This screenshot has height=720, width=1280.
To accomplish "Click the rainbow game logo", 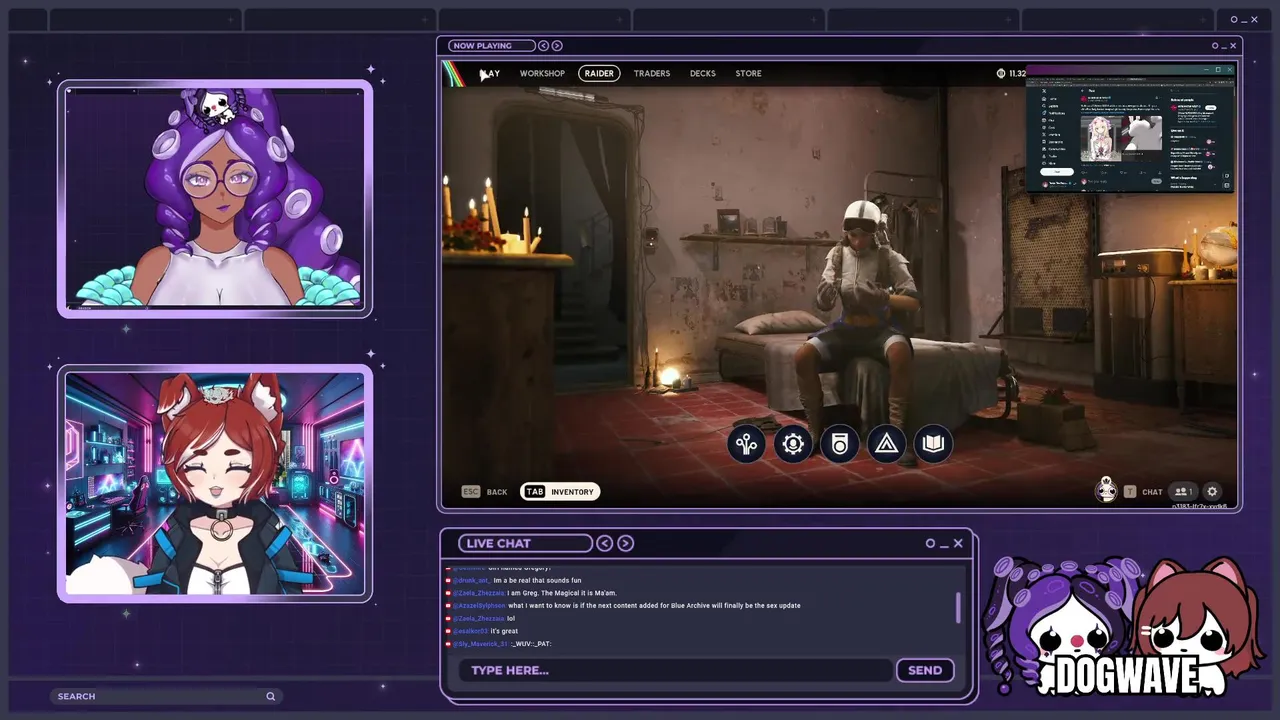I will 453,73.
